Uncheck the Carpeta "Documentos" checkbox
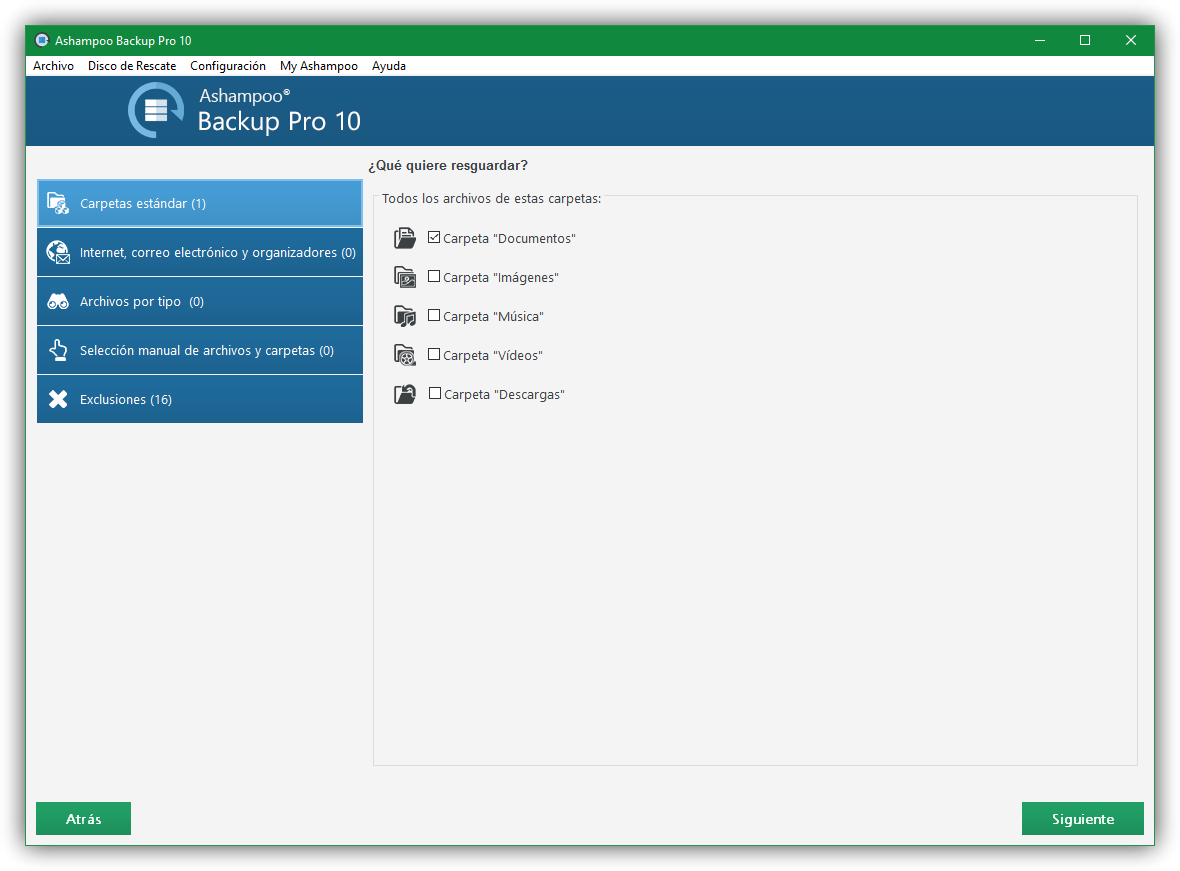1180x871 pixels. tap(434, 237)
